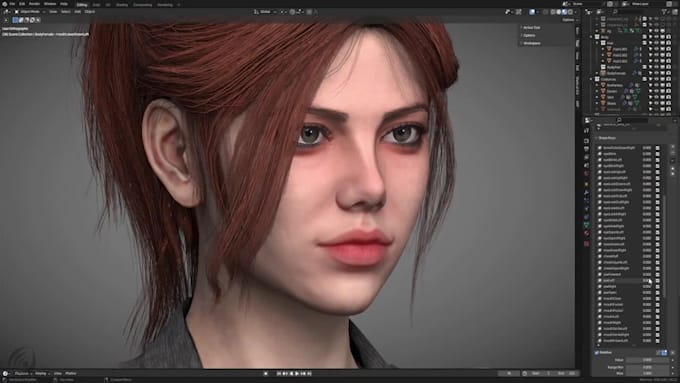The width and height of the screenshot is (680, 383).
Task: Jump to the timeline start frame
Action: [x=279, y=373]
